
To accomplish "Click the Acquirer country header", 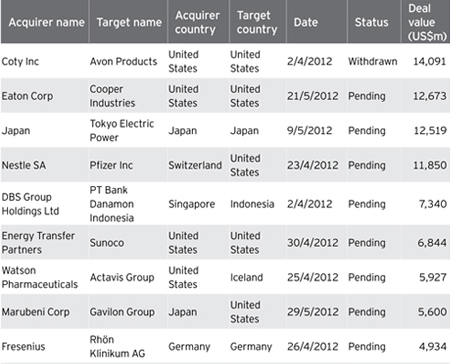I will pos(197,22).
